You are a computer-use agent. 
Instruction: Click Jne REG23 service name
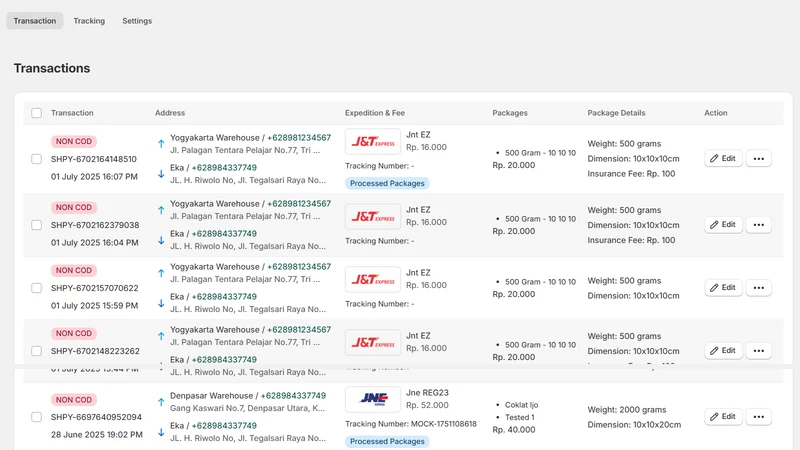click(428, 393)
